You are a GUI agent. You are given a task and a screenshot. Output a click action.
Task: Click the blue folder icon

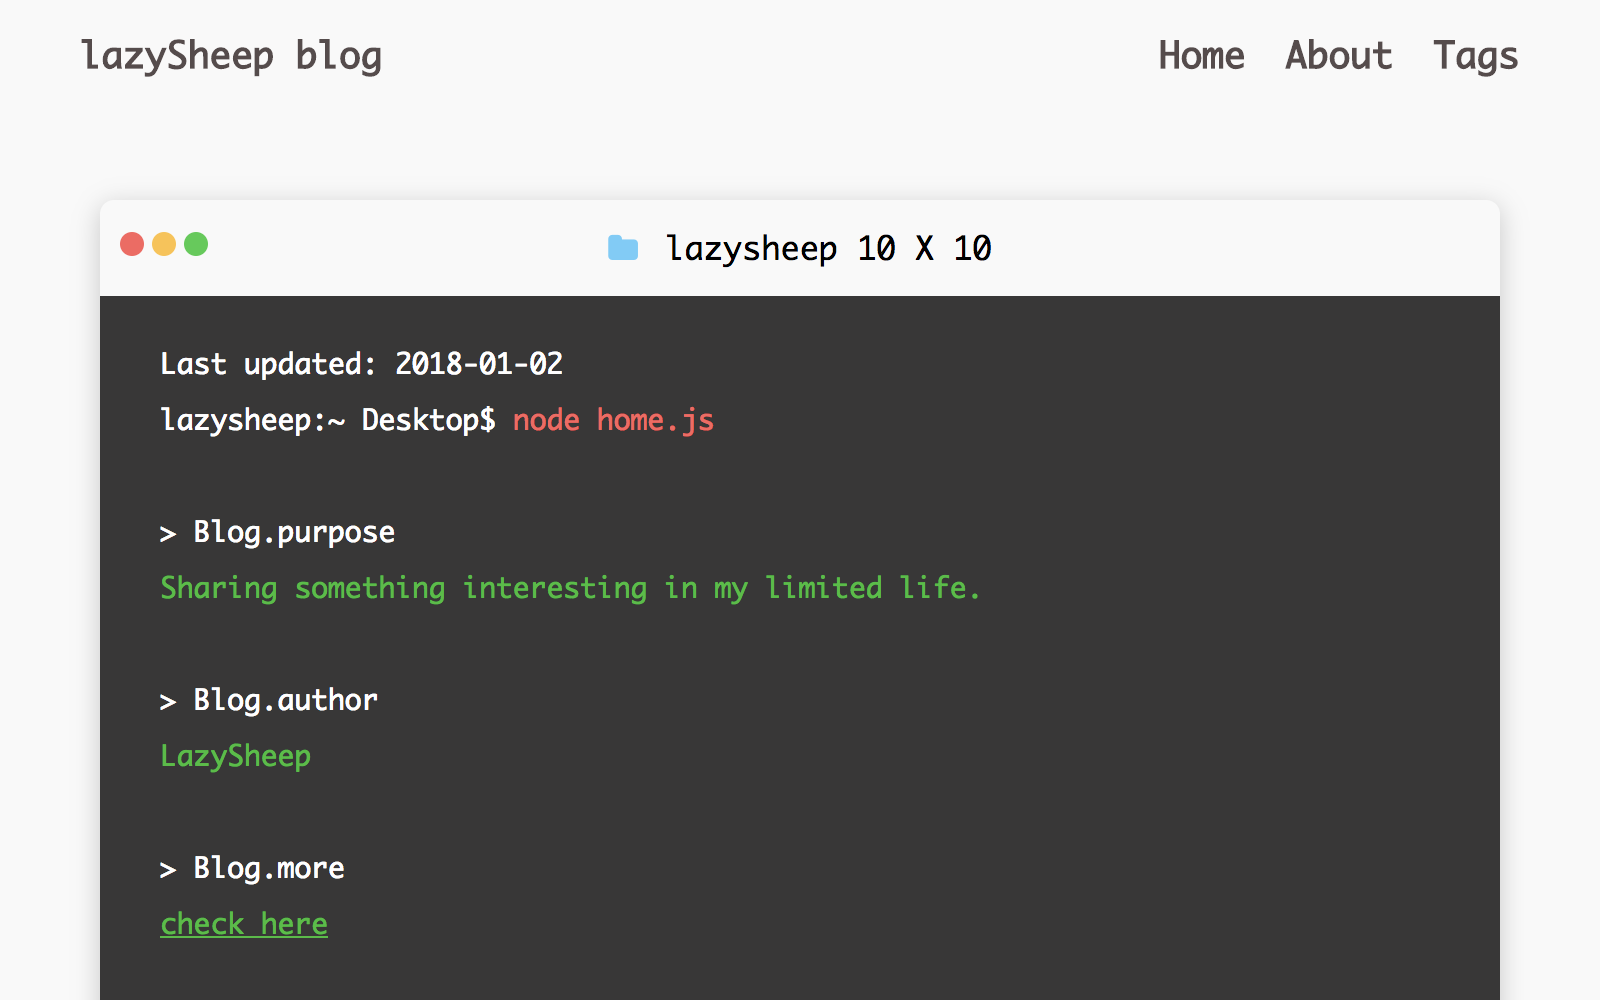coord(623,248)
